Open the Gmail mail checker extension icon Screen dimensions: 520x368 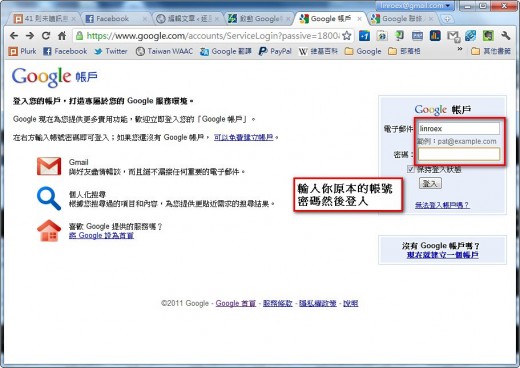pyautogui.click(x=453, y=36)
